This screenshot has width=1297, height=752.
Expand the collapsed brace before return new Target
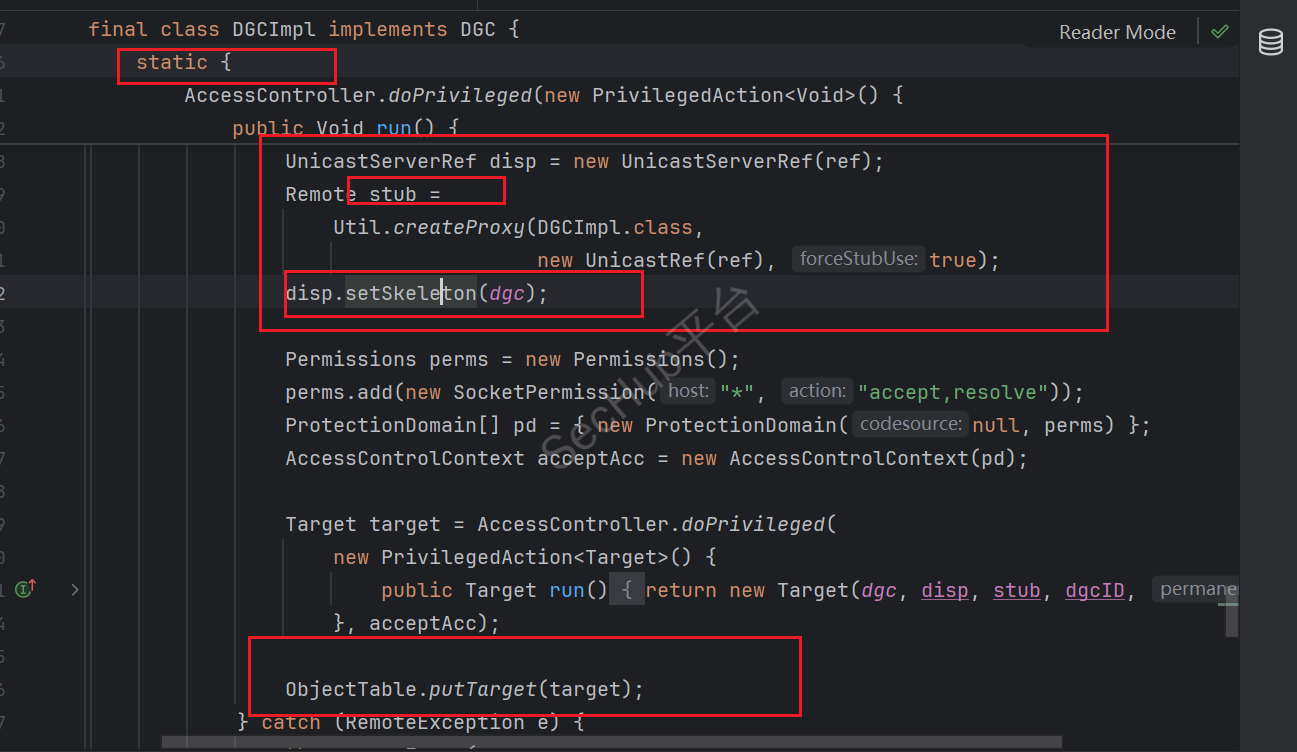point(627,590)
